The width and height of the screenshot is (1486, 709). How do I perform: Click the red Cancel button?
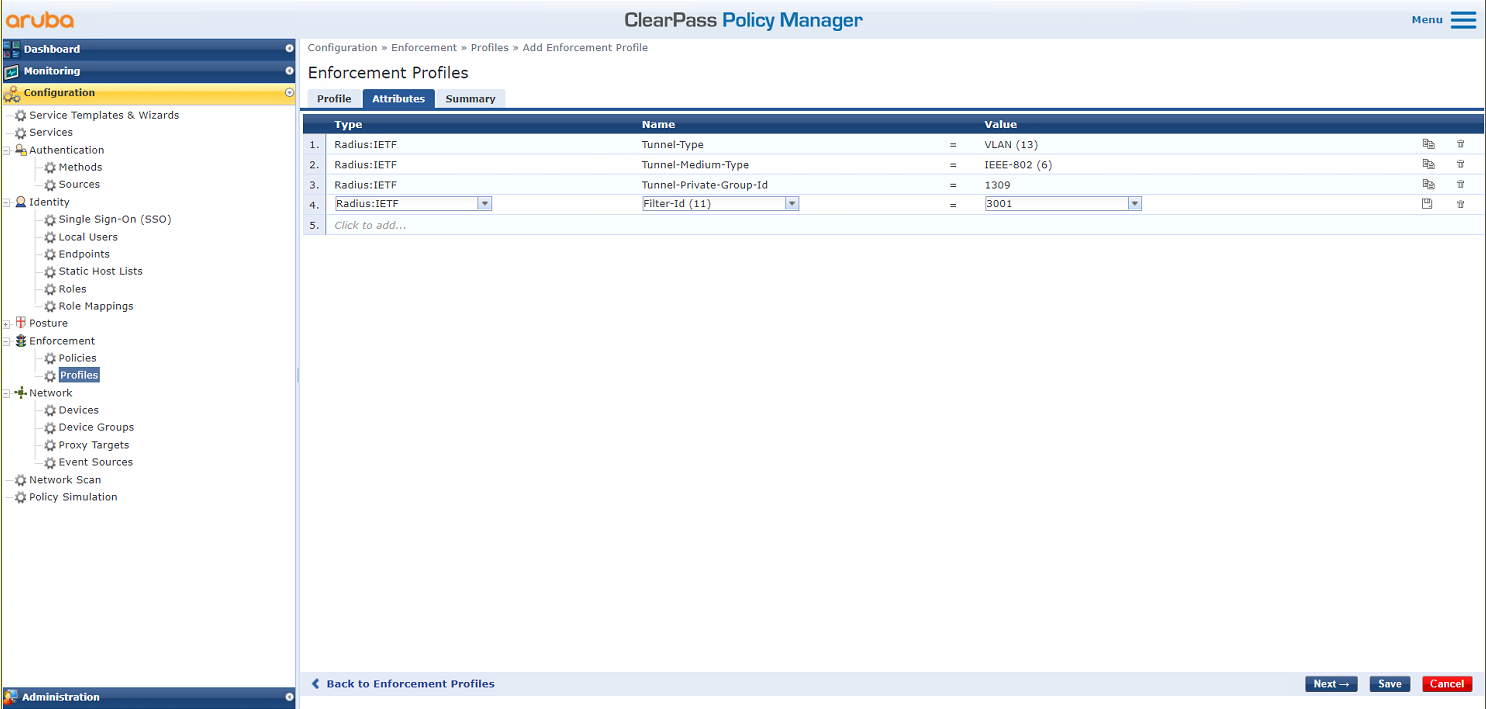click(x=1447, y=684)
